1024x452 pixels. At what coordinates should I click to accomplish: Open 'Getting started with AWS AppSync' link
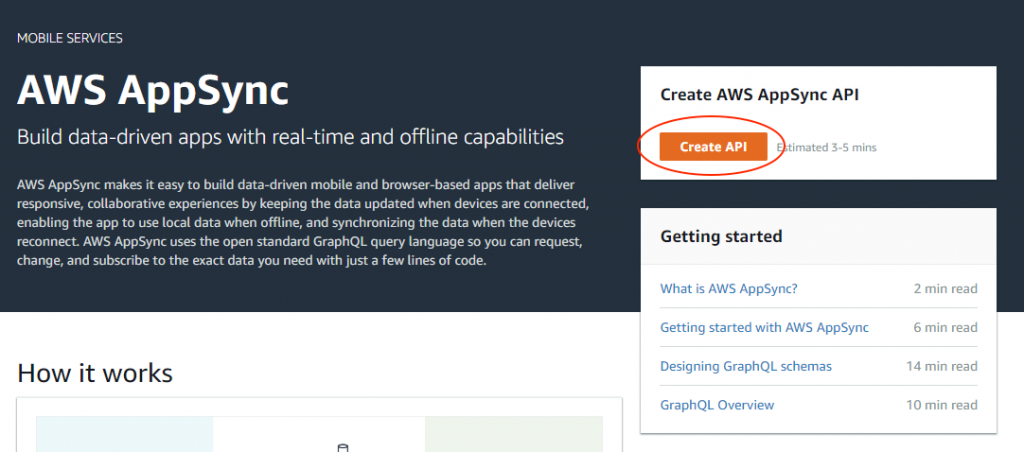click(x=765, y=327)
